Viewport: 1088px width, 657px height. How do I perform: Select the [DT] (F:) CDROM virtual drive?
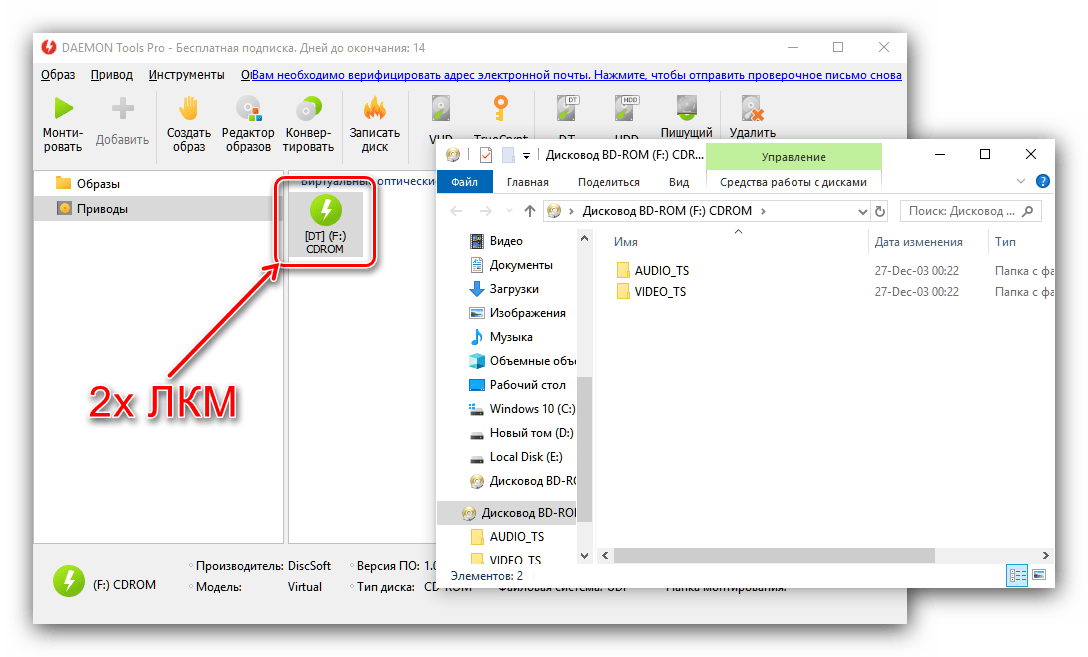[324, 224]
